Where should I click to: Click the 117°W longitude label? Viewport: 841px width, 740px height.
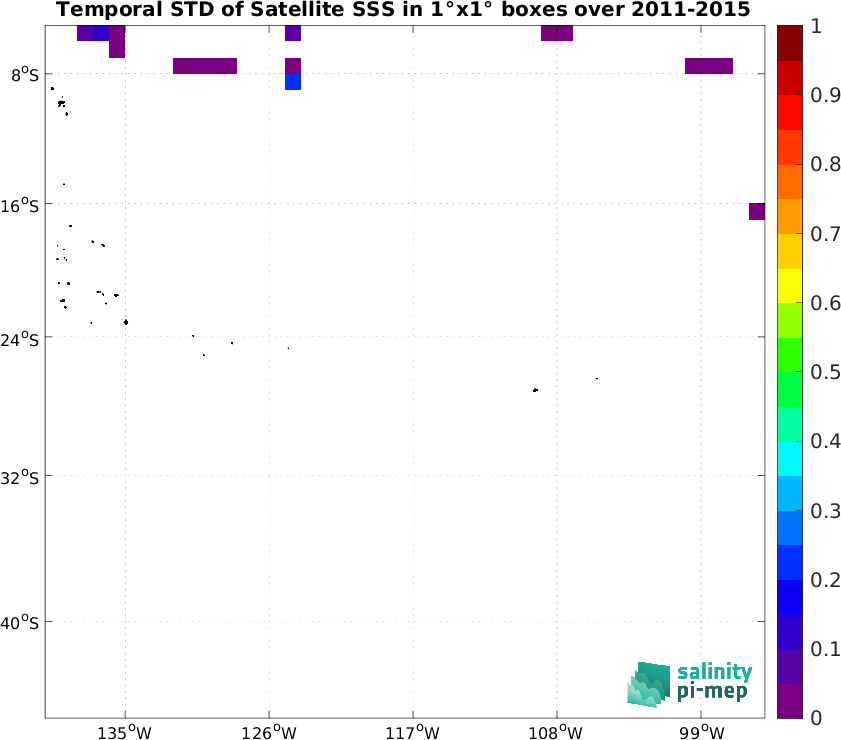pos(412,732)
